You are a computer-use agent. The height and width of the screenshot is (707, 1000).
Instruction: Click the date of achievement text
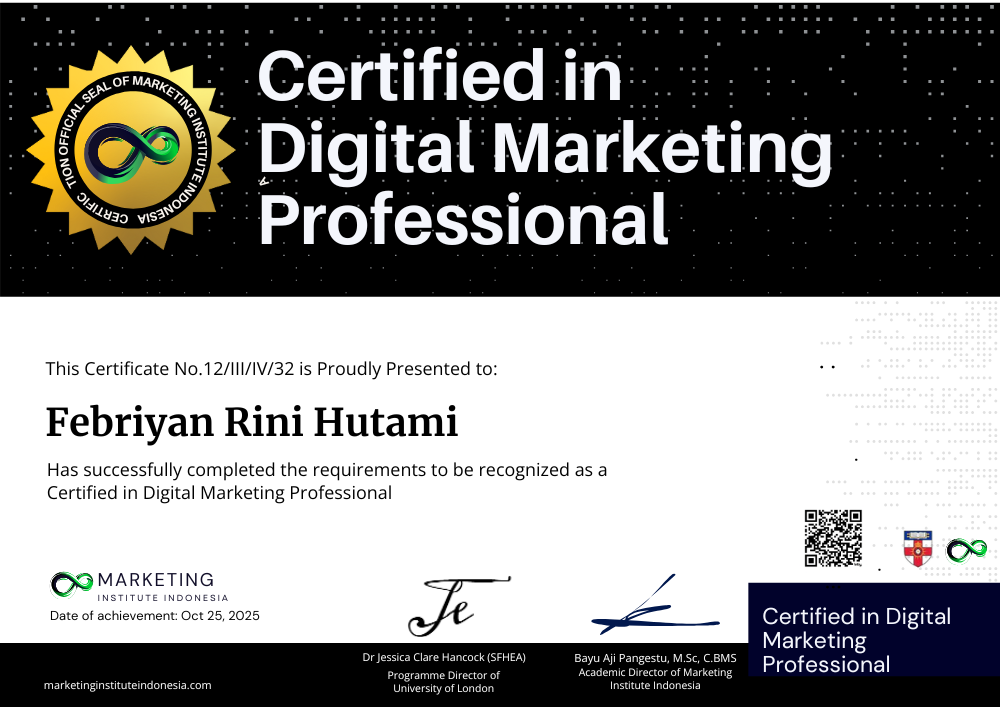tap(154, 616)
